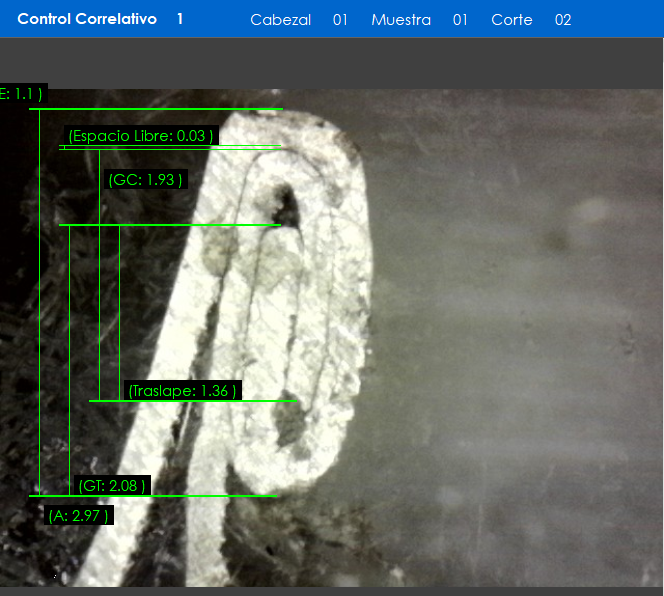Image resolution: width=664 pixels, height=596 pixels.
Task: Select the 01 value next to Cabezal
Action: point(340,20)
